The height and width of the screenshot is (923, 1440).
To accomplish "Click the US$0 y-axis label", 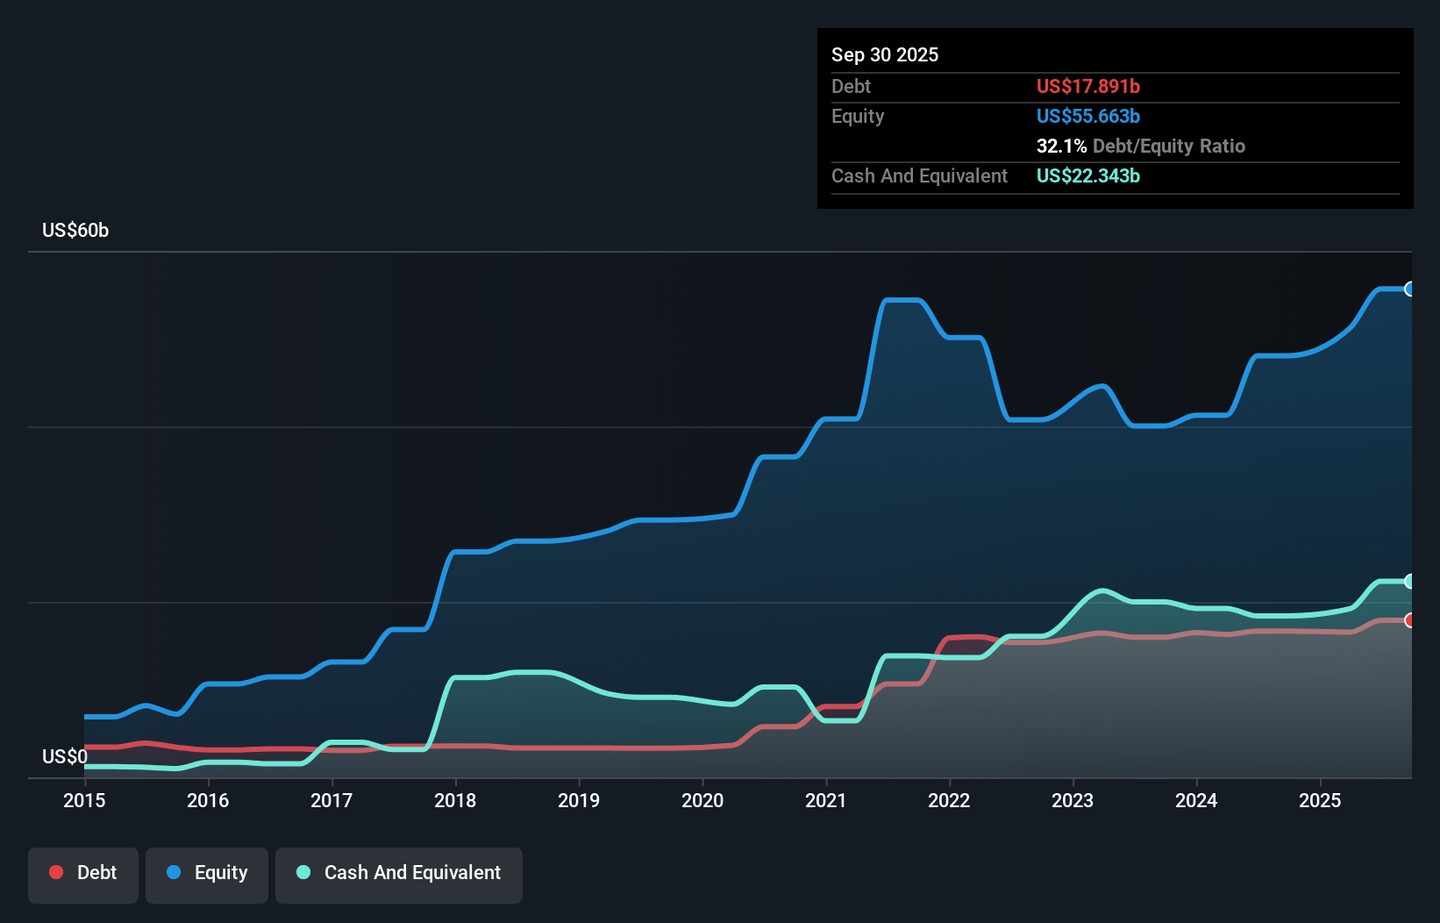I will point(64,756).
